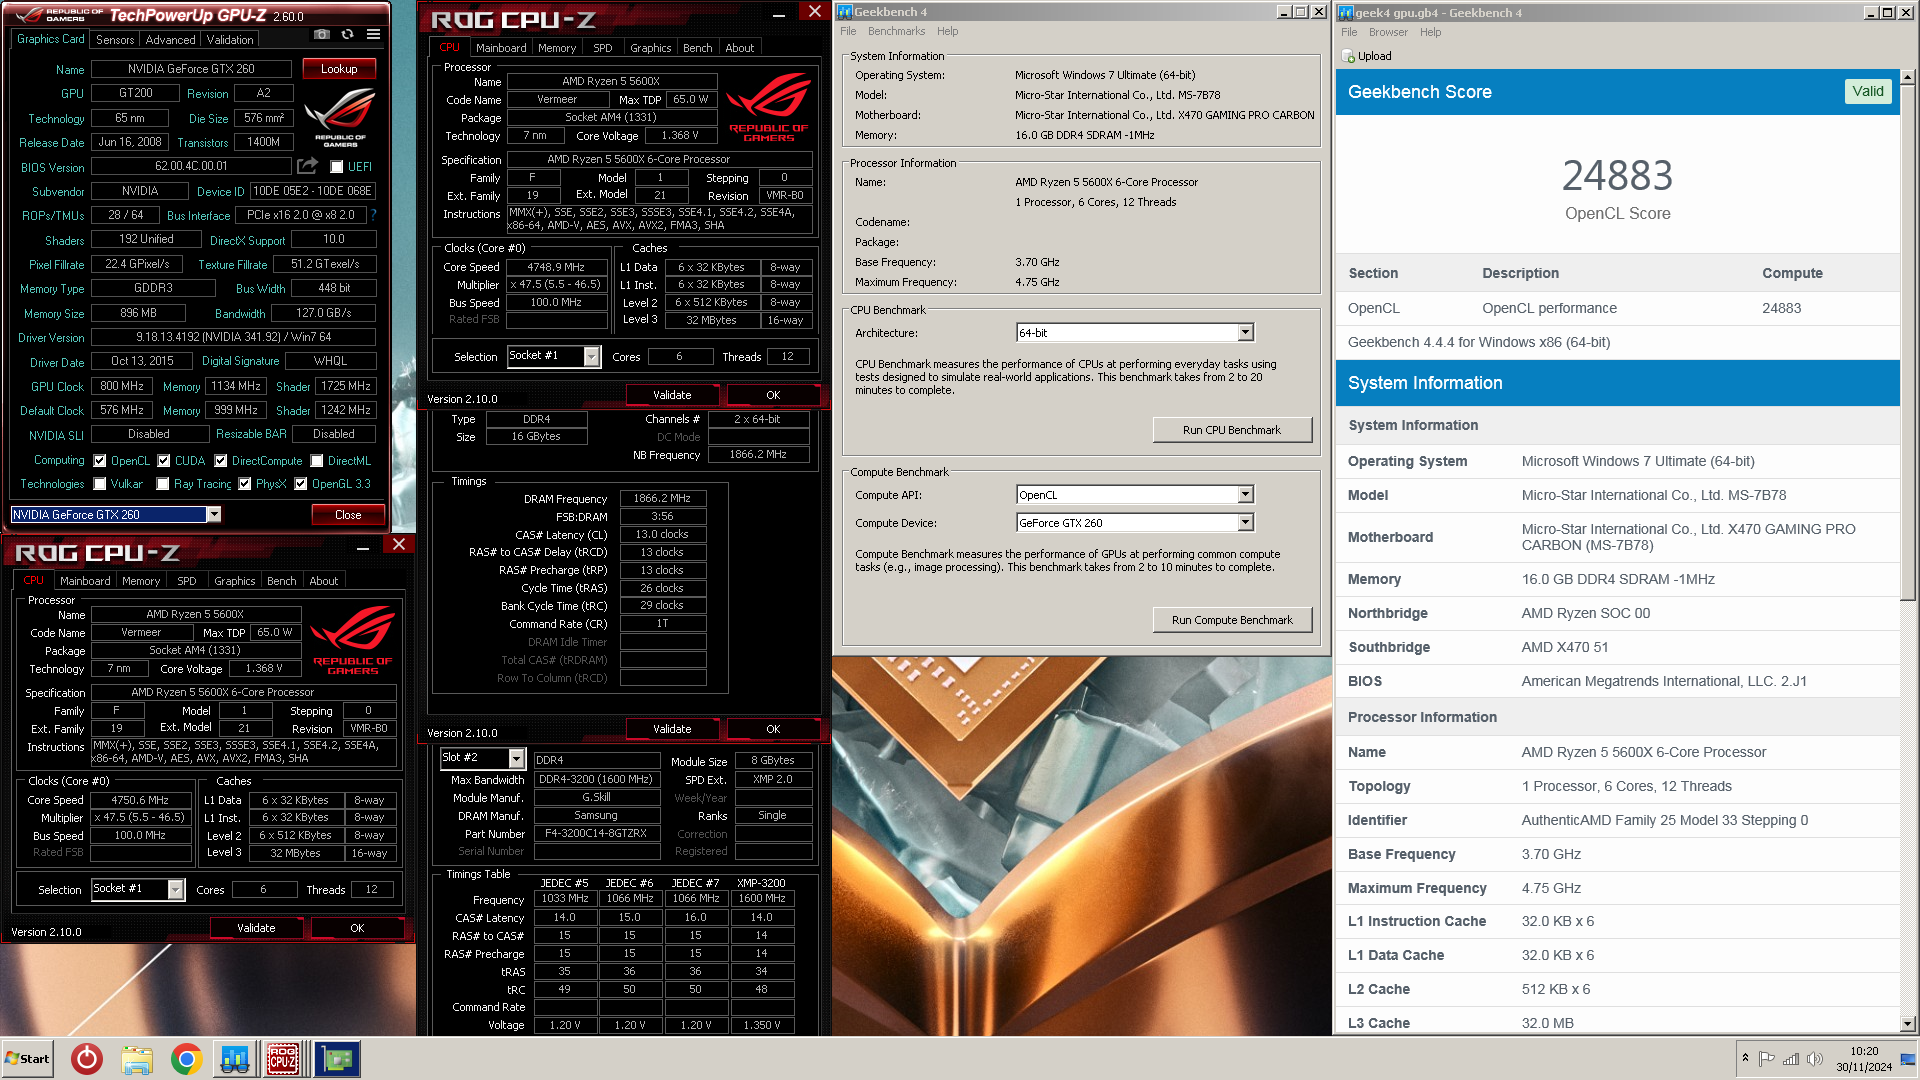This screenshot has width=1920, height=1080.
Task: Click Geekbench browser scrollbar down arrow
Action: coord(1908,1024)
